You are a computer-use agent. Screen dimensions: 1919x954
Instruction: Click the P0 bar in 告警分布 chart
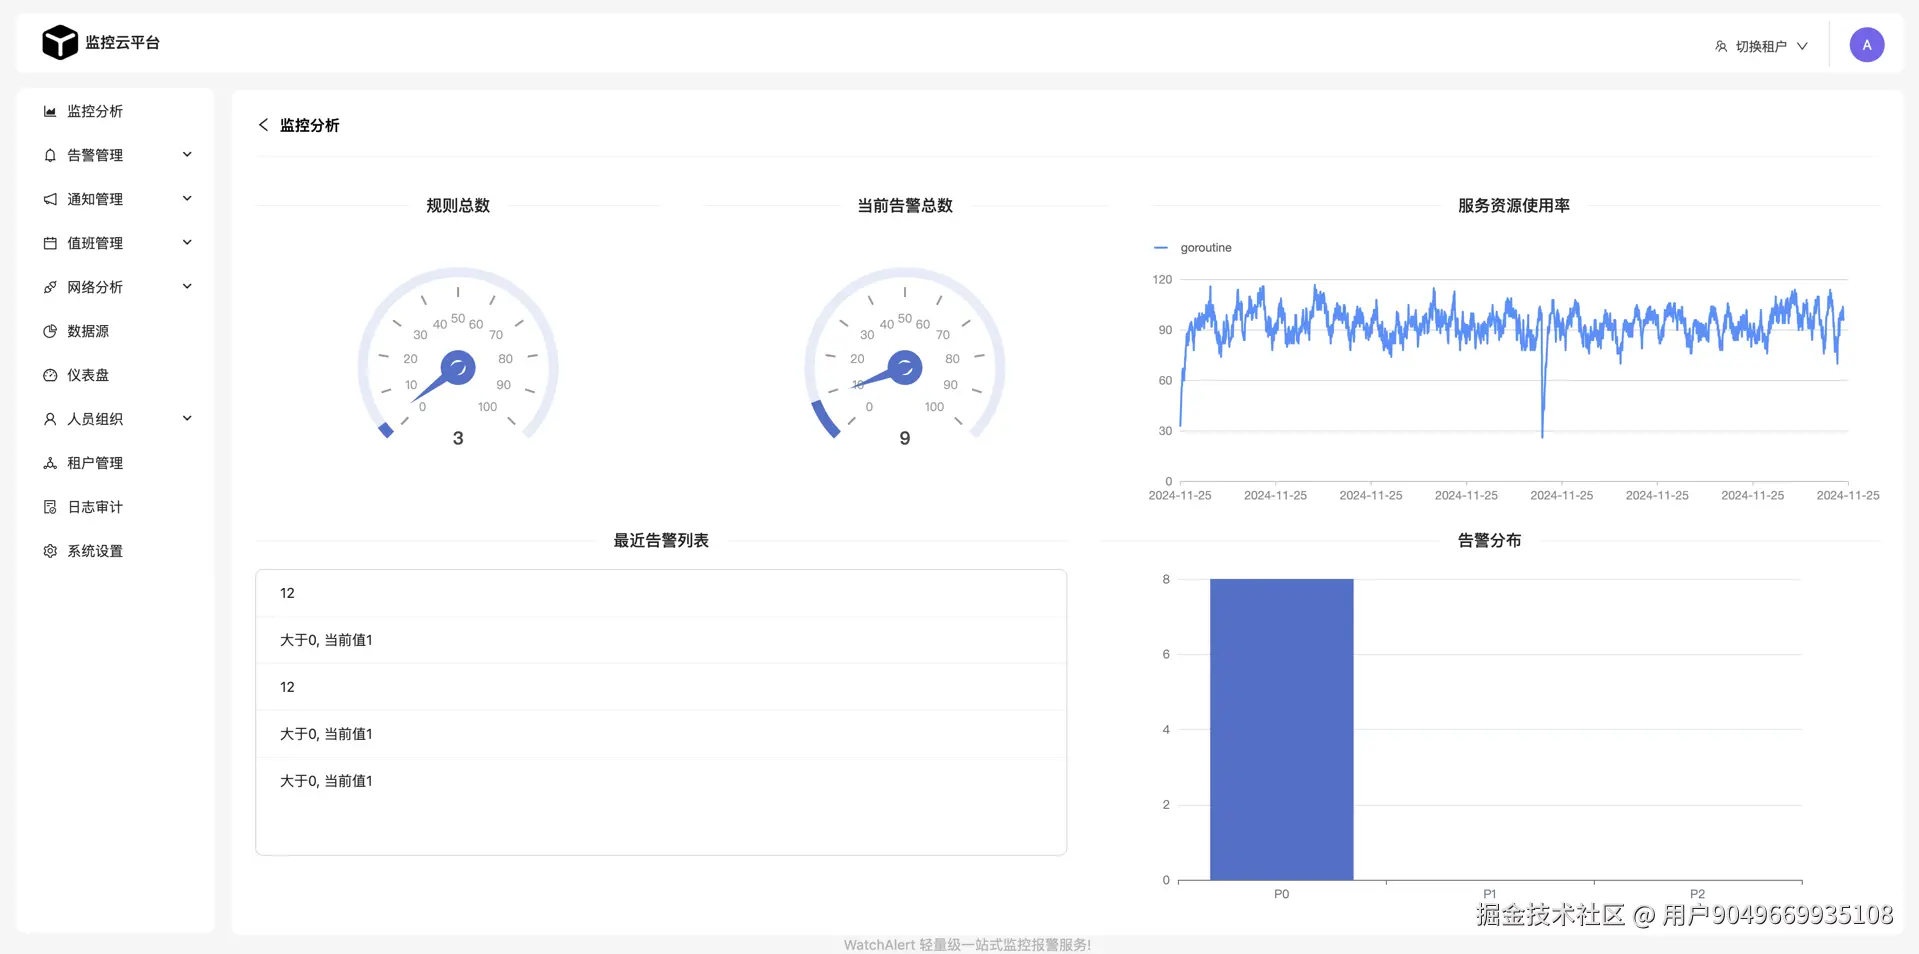(1281, 729)
